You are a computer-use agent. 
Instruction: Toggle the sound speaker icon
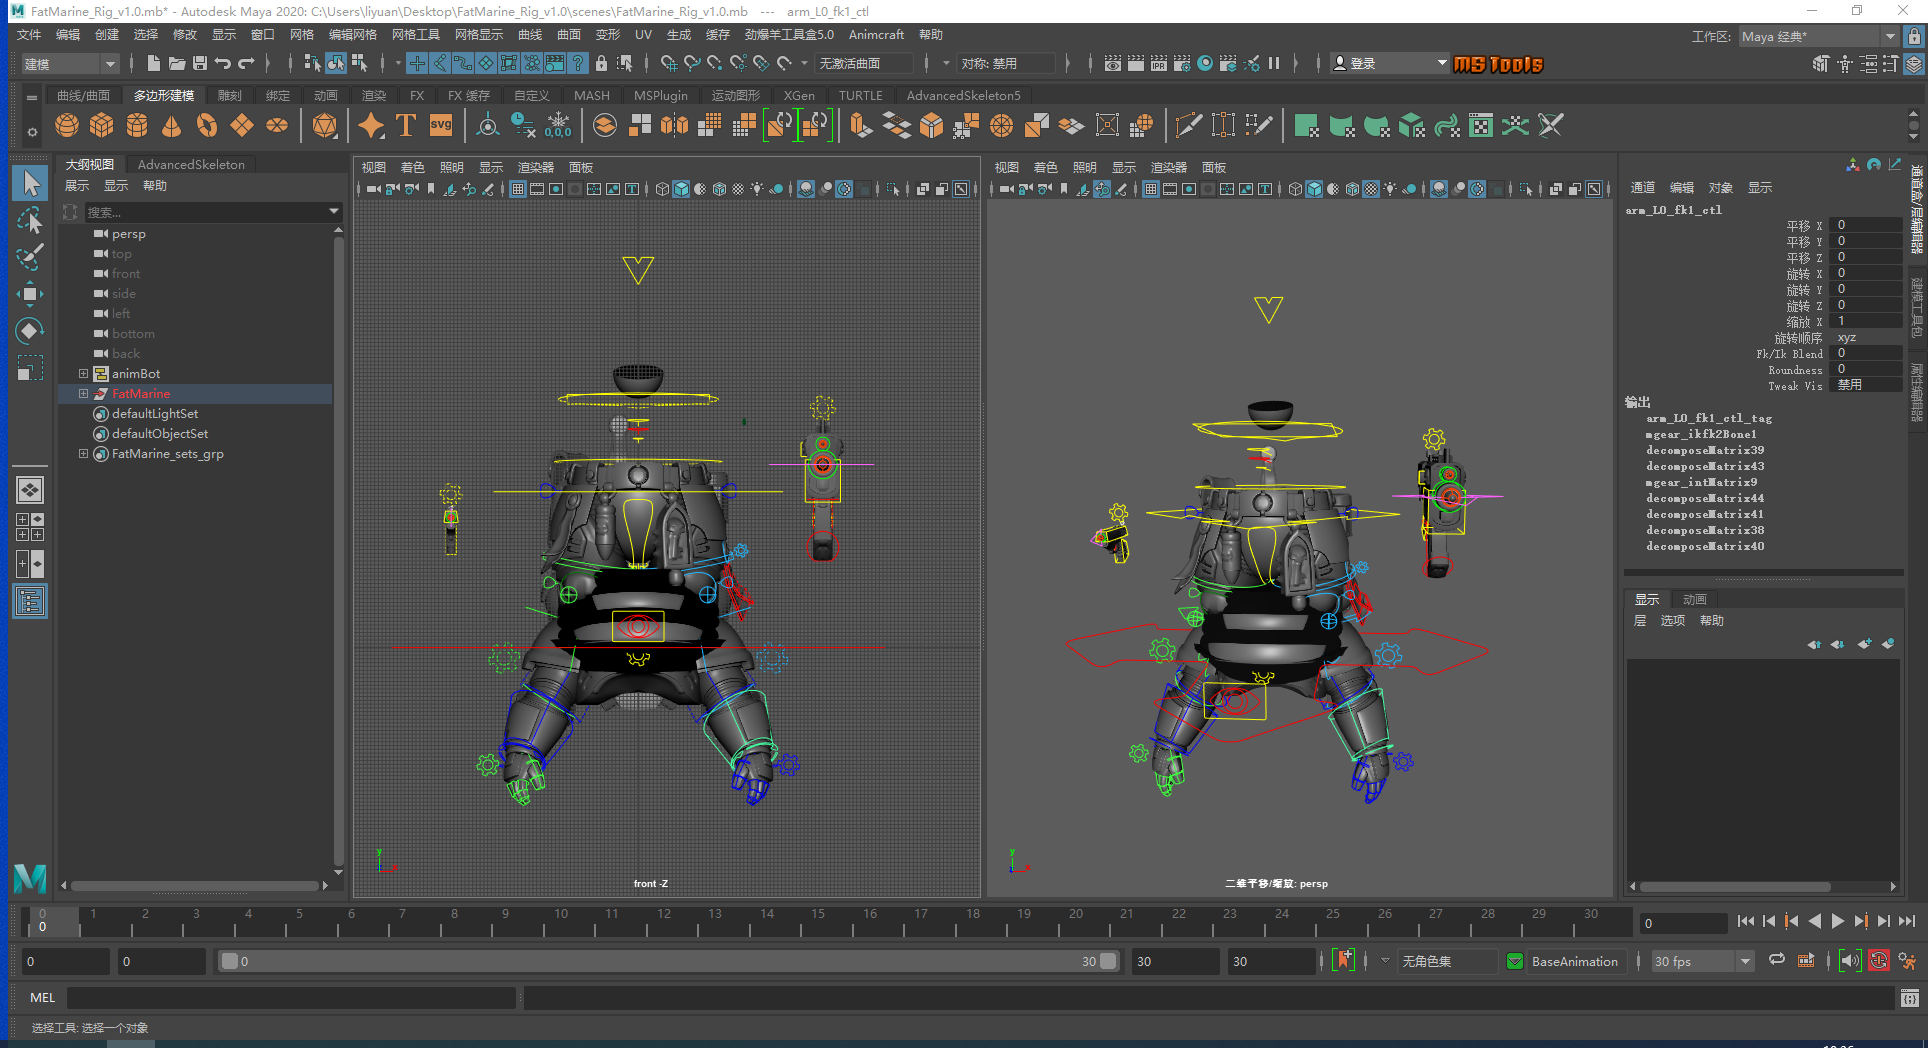(1850, 961)
